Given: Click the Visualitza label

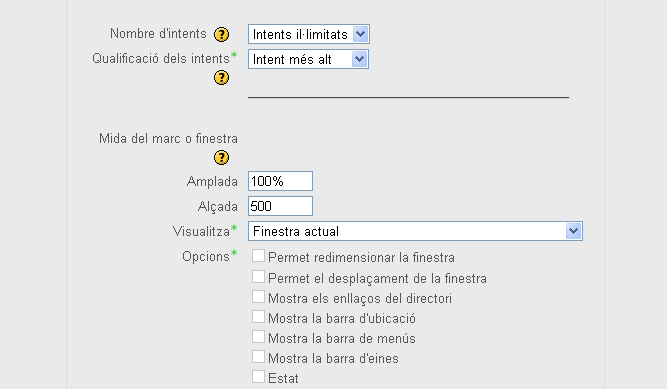Looking at the screenshot, I should (201, 232).
